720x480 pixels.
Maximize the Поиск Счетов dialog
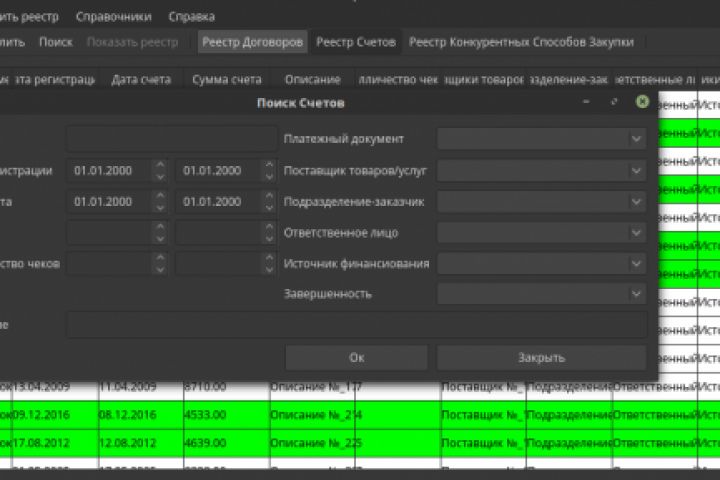click(614, 102)
